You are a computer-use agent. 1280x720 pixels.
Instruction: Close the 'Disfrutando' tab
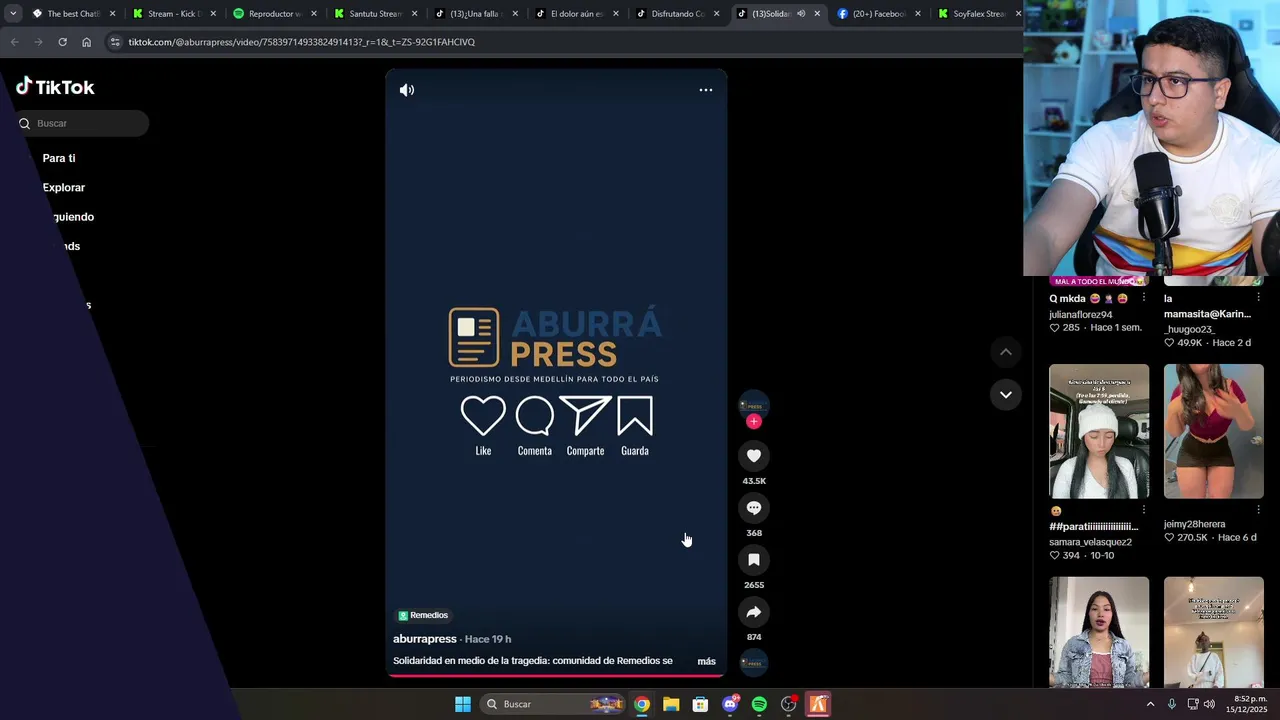click(x=716, y=14)
